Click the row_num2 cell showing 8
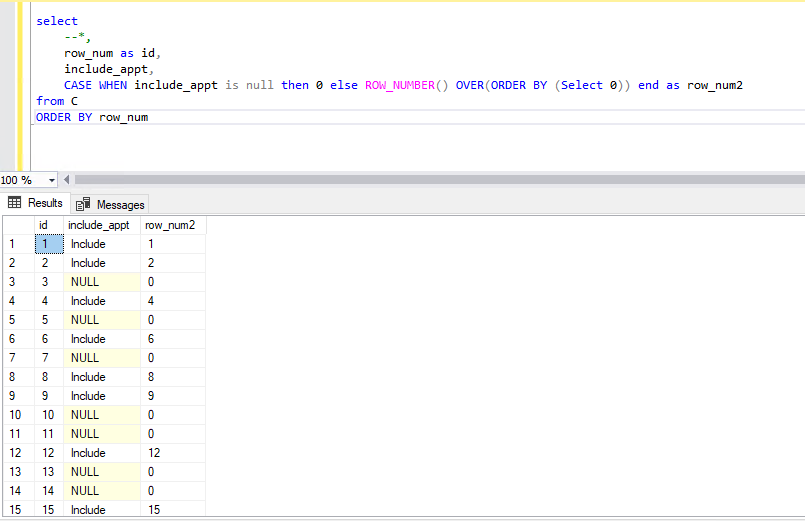 (x=173, y=377)
